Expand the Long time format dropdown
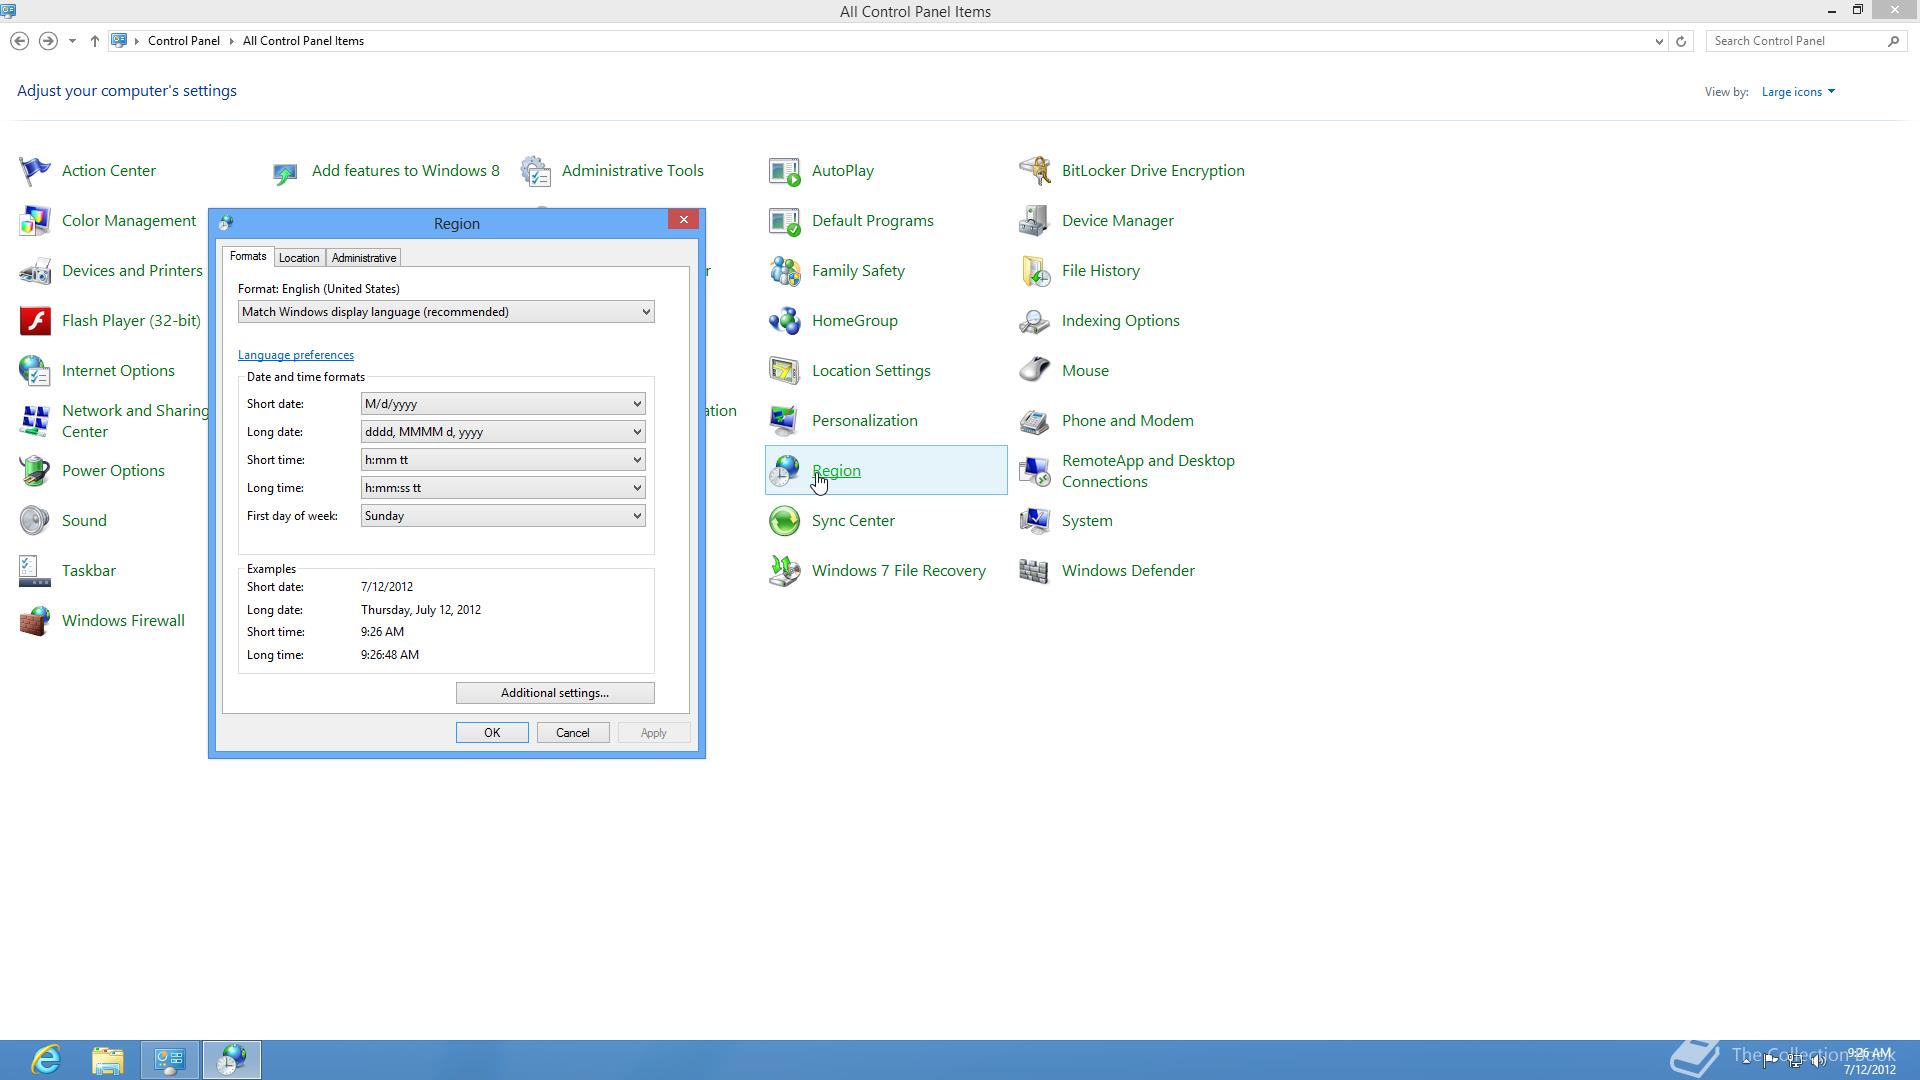Screen dimensions: 1920x1080 503,488
